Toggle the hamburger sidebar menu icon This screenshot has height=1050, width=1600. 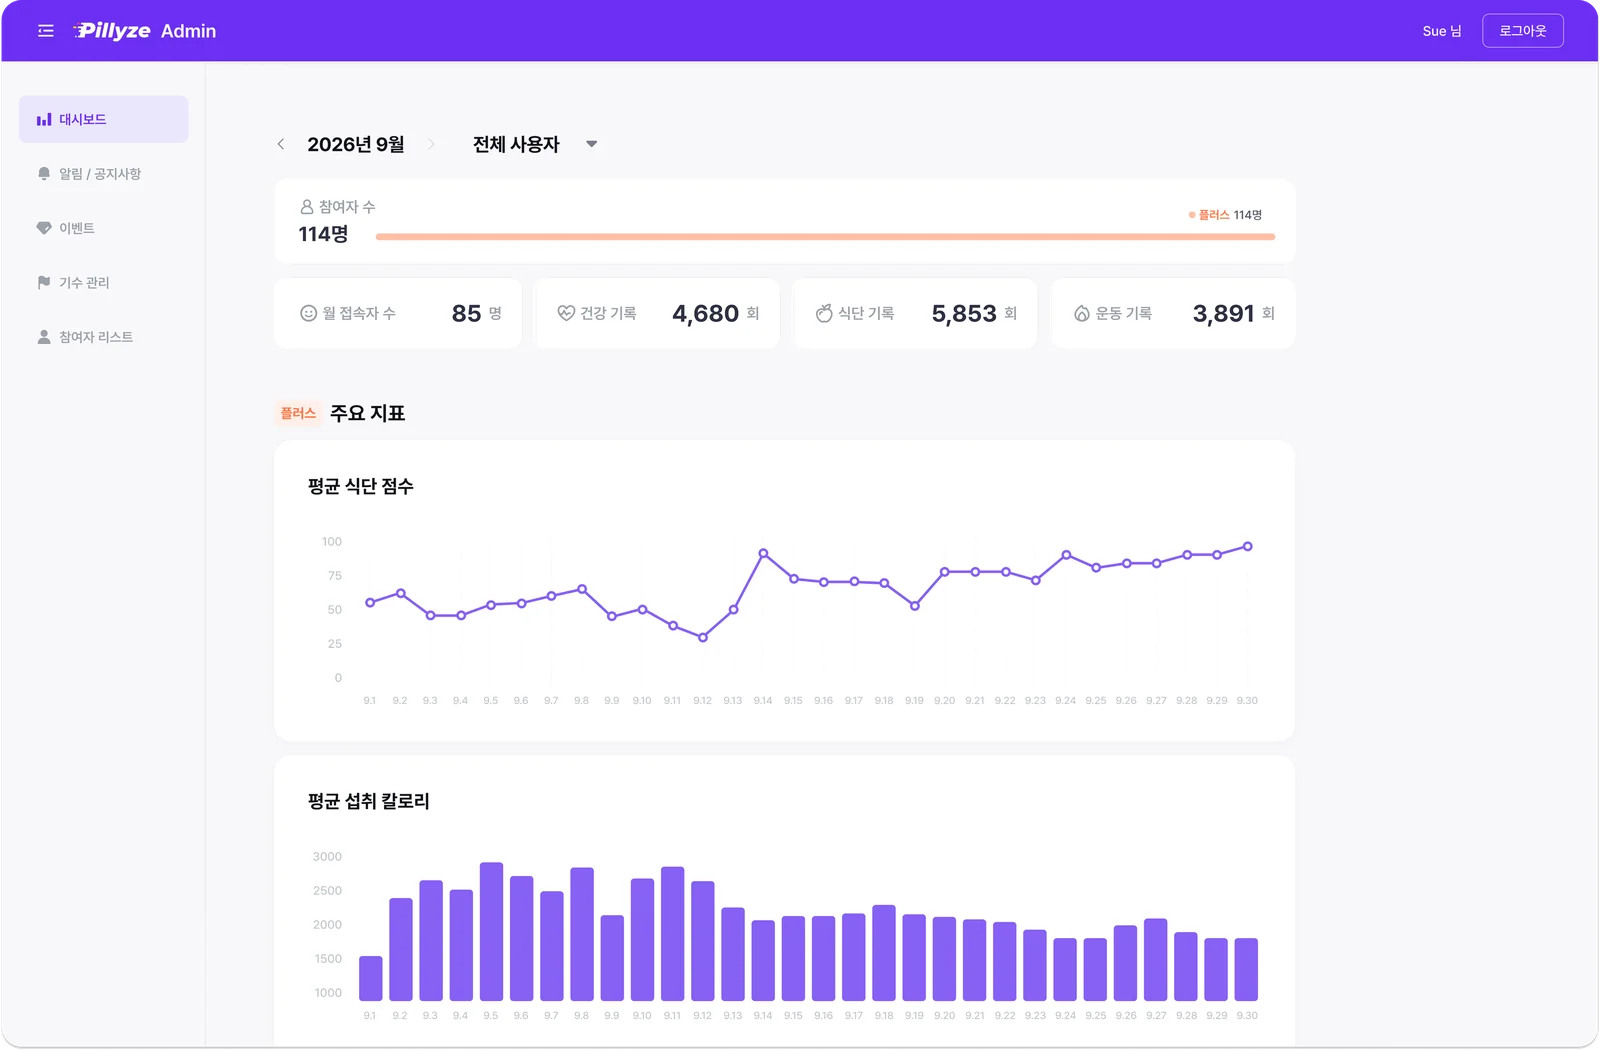[x=46, y=31]
